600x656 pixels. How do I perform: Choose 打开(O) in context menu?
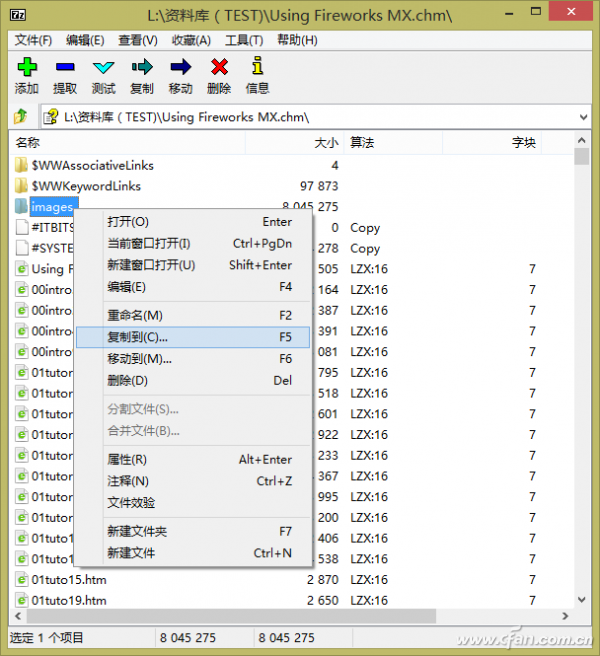pyautogui.click(x=193, y=222)
